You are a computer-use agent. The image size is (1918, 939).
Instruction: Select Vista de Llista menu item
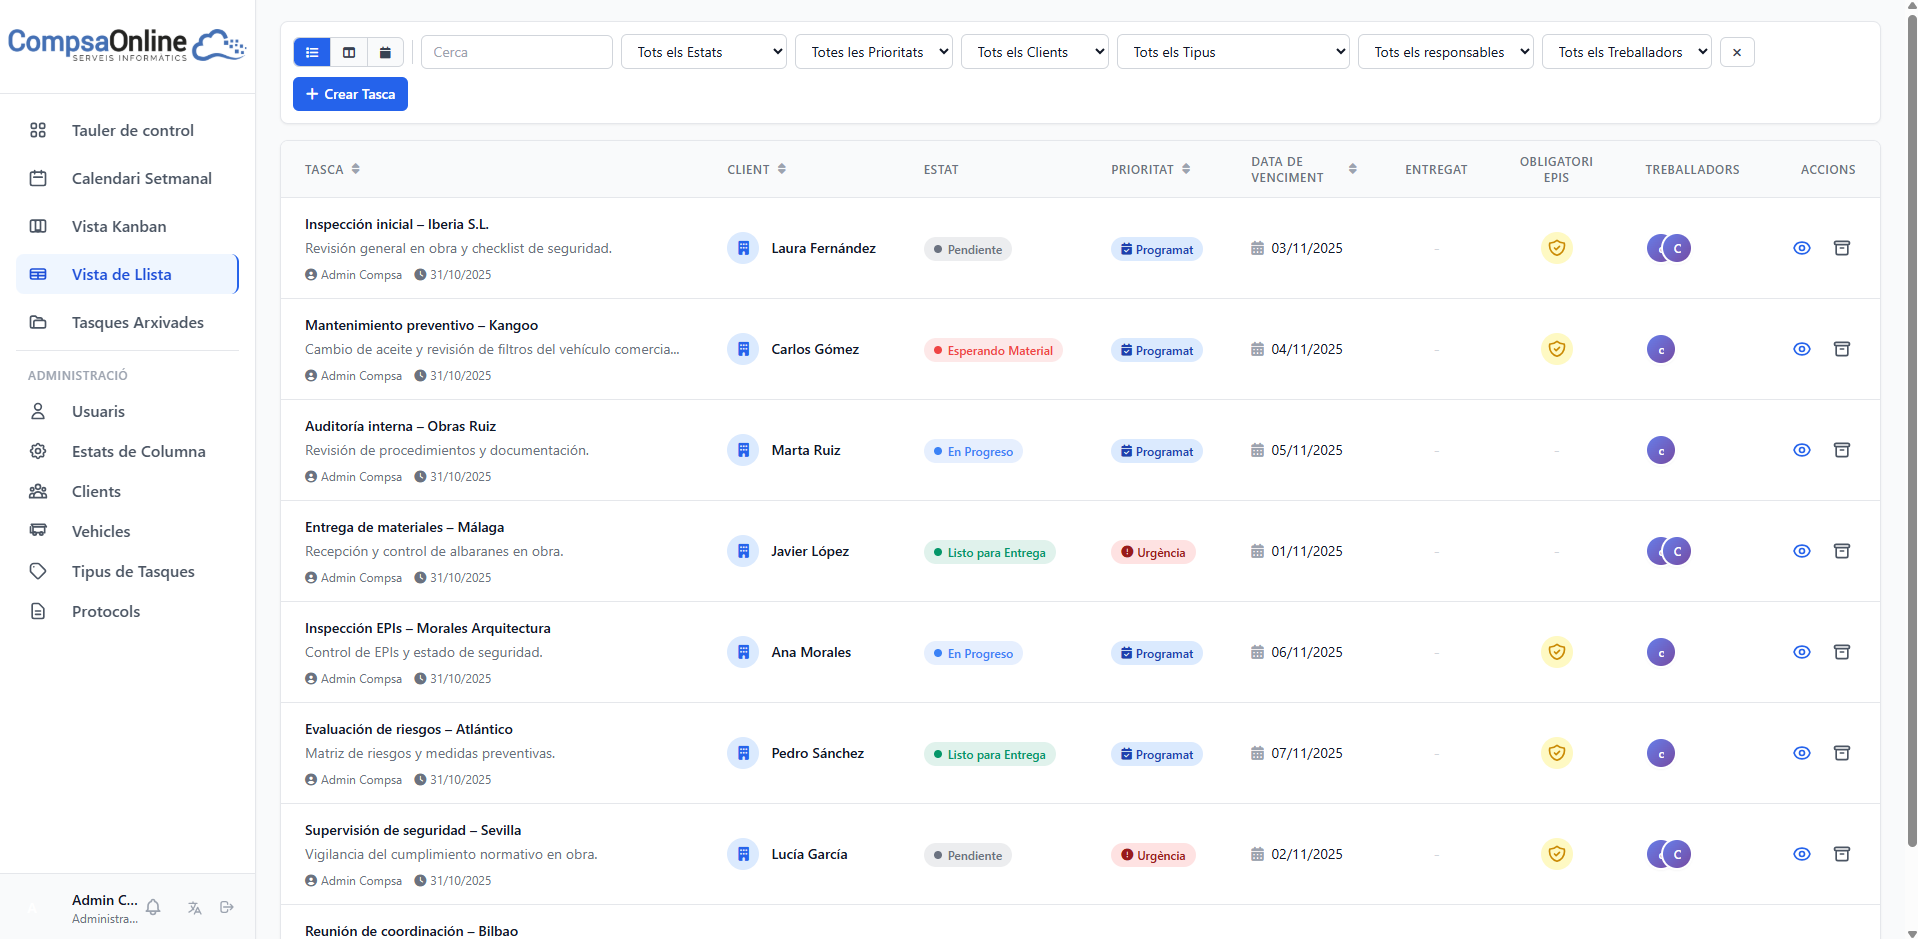(x=127, y=274)
